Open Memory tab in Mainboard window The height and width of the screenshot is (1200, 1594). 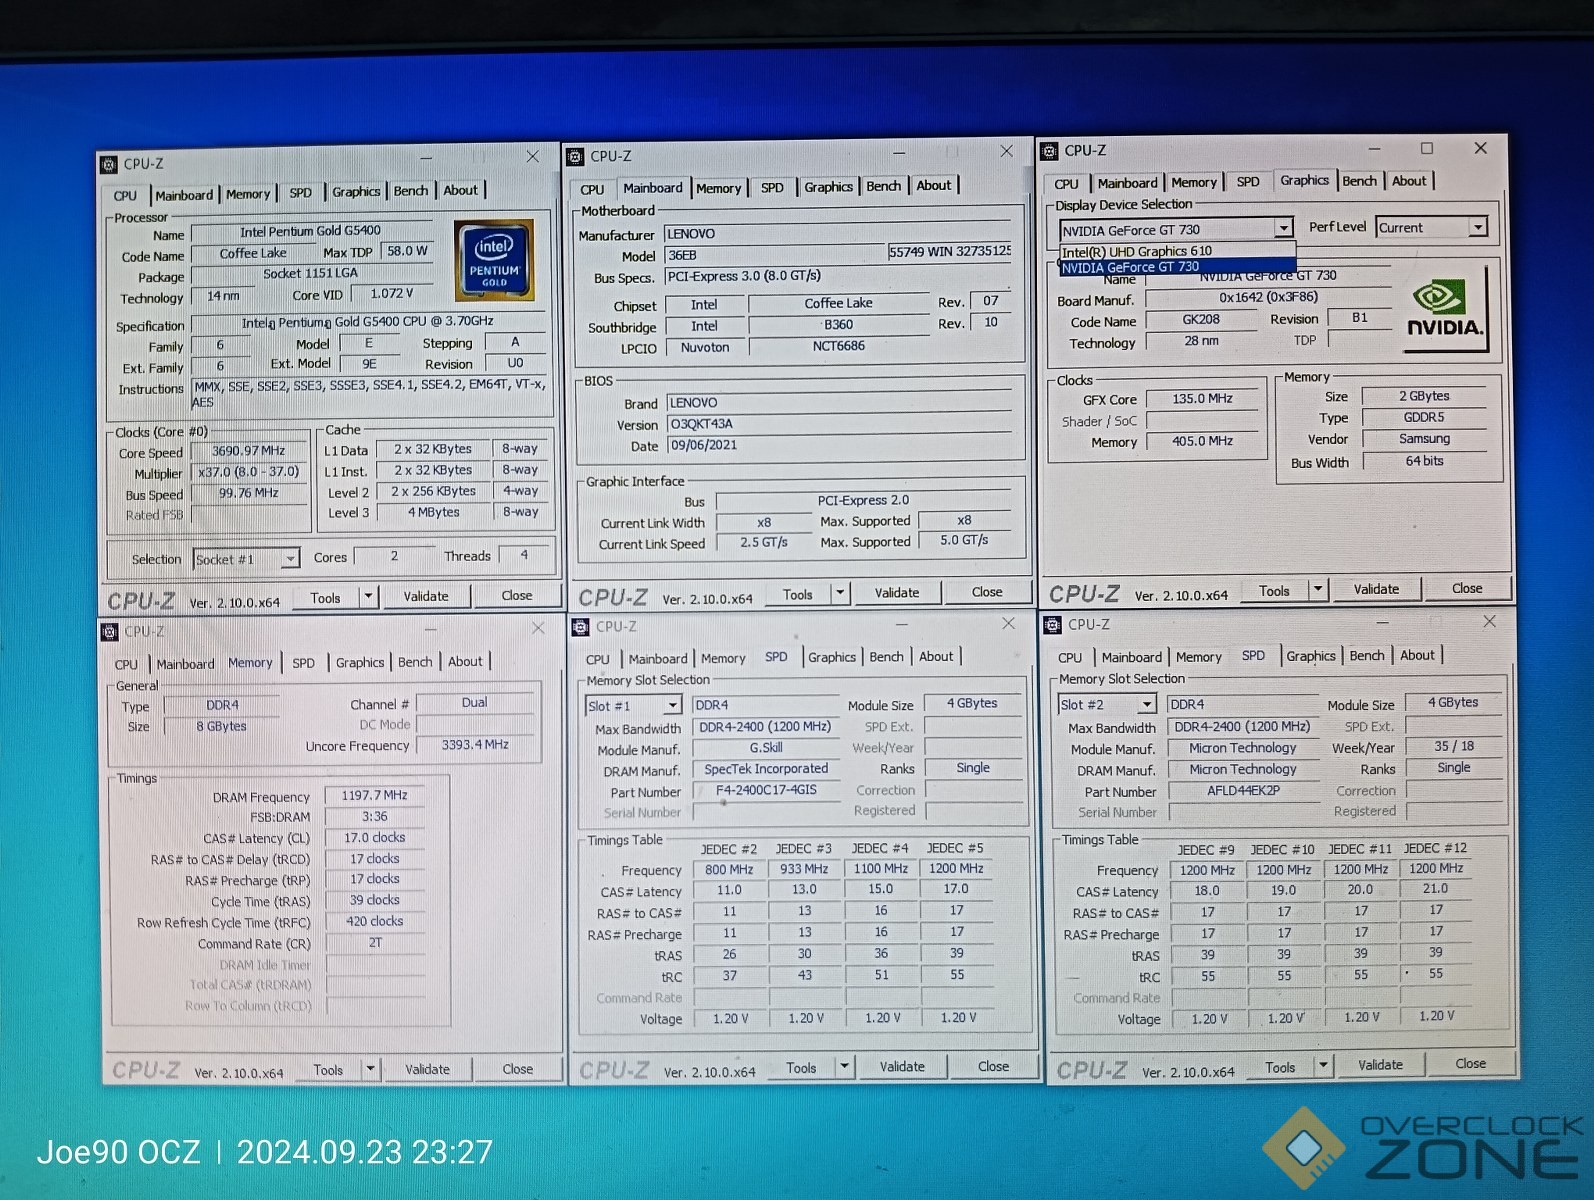click(x=719, y=188)
